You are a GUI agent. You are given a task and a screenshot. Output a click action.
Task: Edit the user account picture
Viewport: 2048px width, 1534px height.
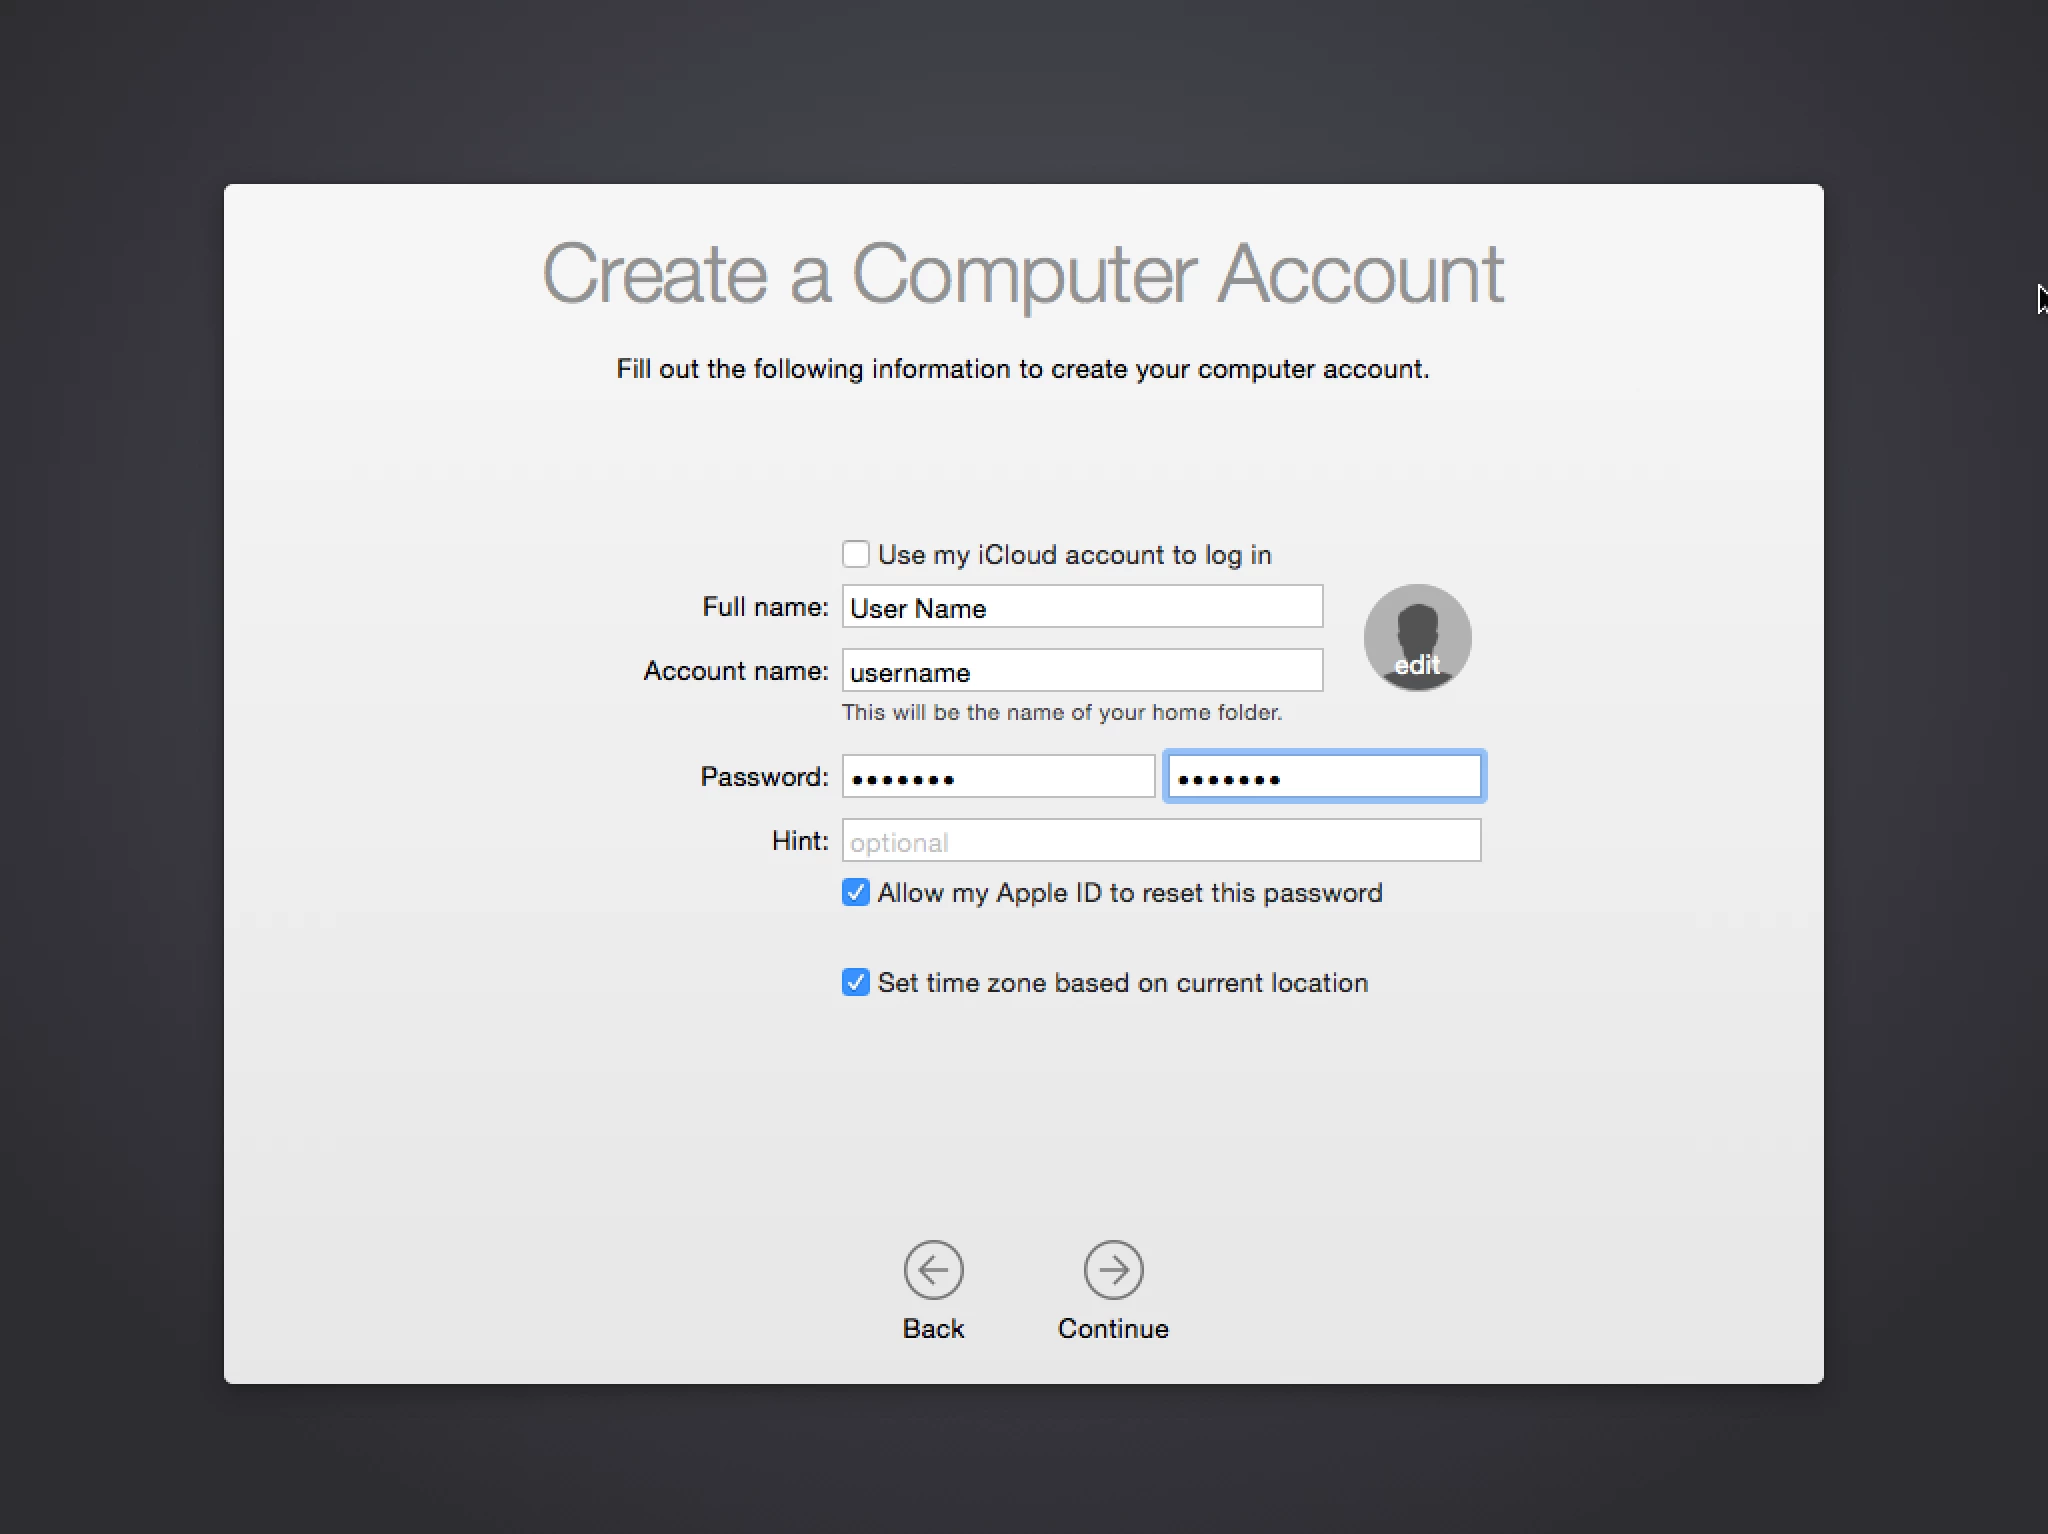(1417, 638)
